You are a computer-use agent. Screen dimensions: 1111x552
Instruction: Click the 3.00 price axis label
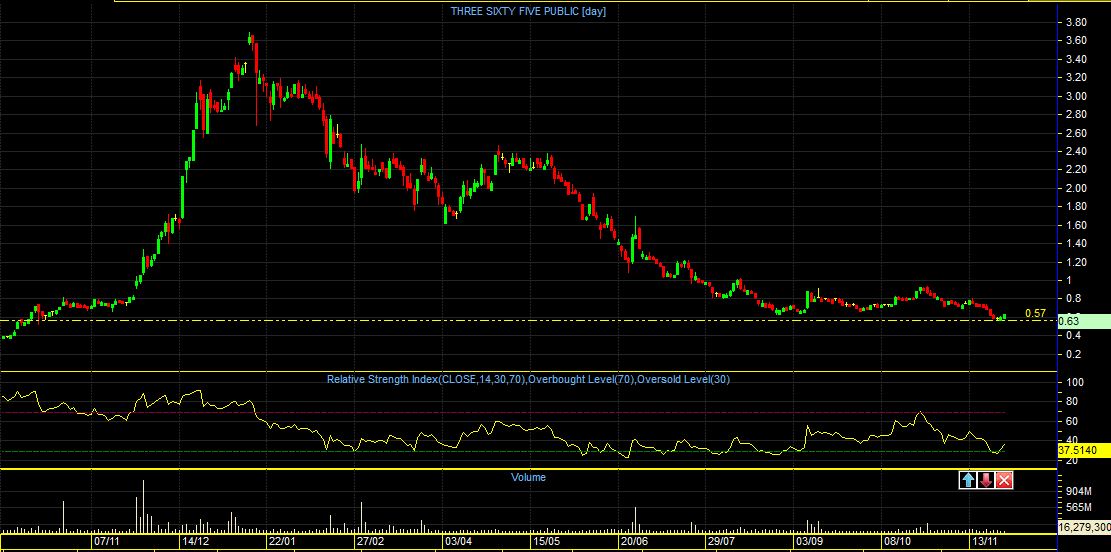pos(1076,96)
